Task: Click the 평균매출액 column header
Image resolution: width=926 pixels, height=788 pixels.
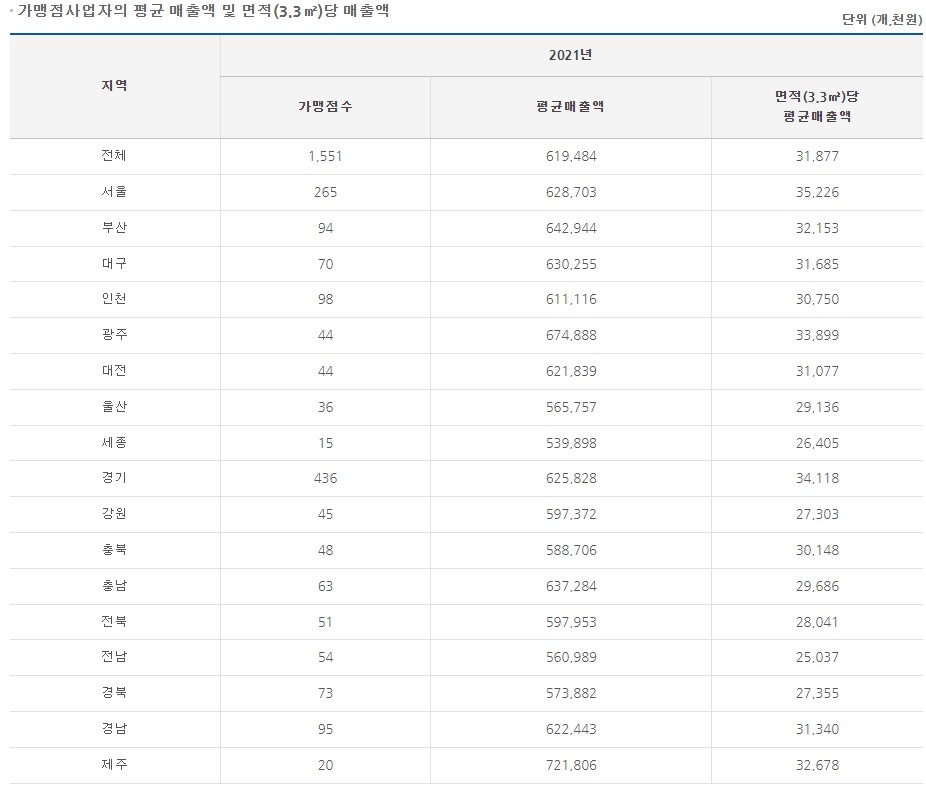Action: [570, 106]
